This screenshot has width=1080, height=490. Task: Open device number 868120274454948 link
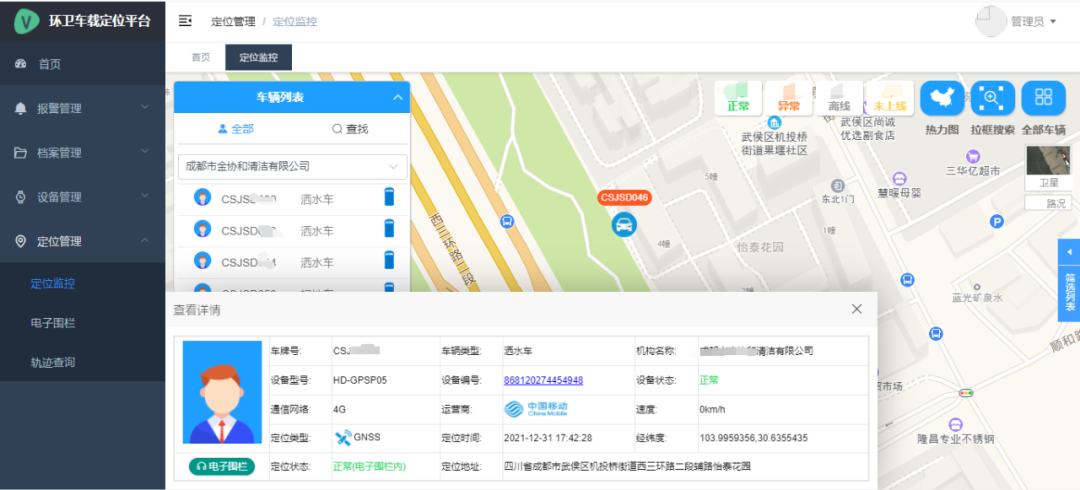pyautogui.click(x=543, y=380)
